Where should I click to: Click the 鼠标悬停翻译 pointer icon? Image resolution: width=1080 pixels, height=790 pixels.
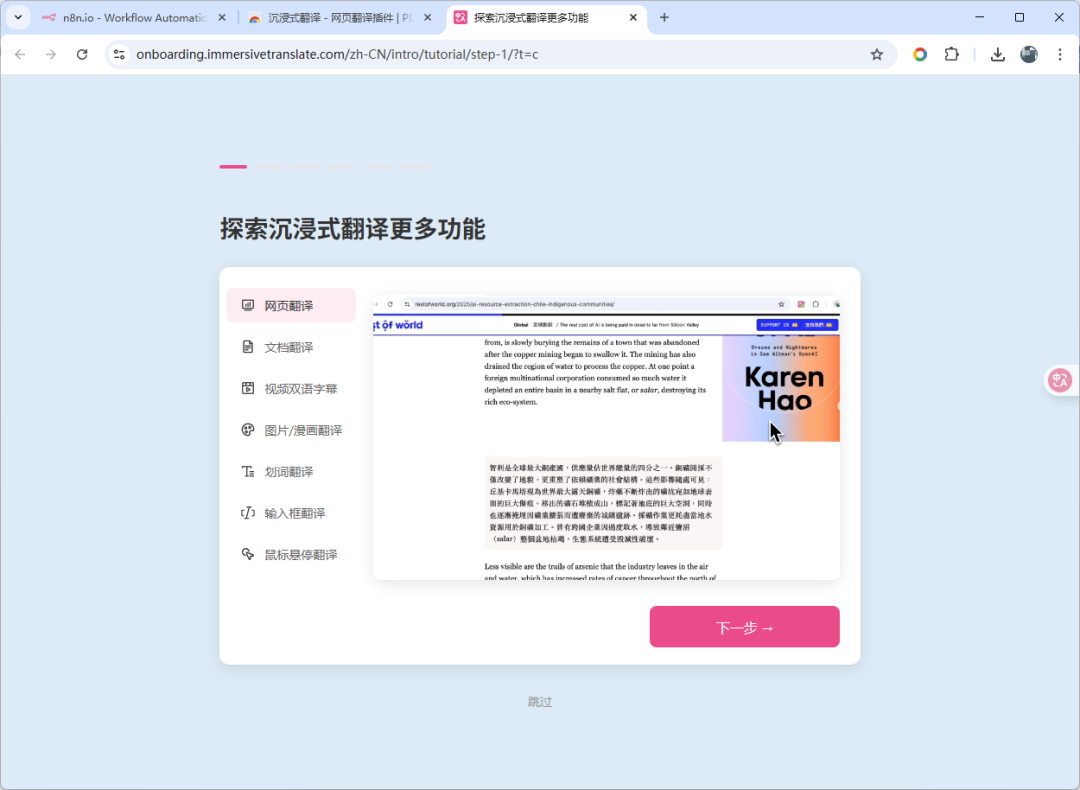248,554
